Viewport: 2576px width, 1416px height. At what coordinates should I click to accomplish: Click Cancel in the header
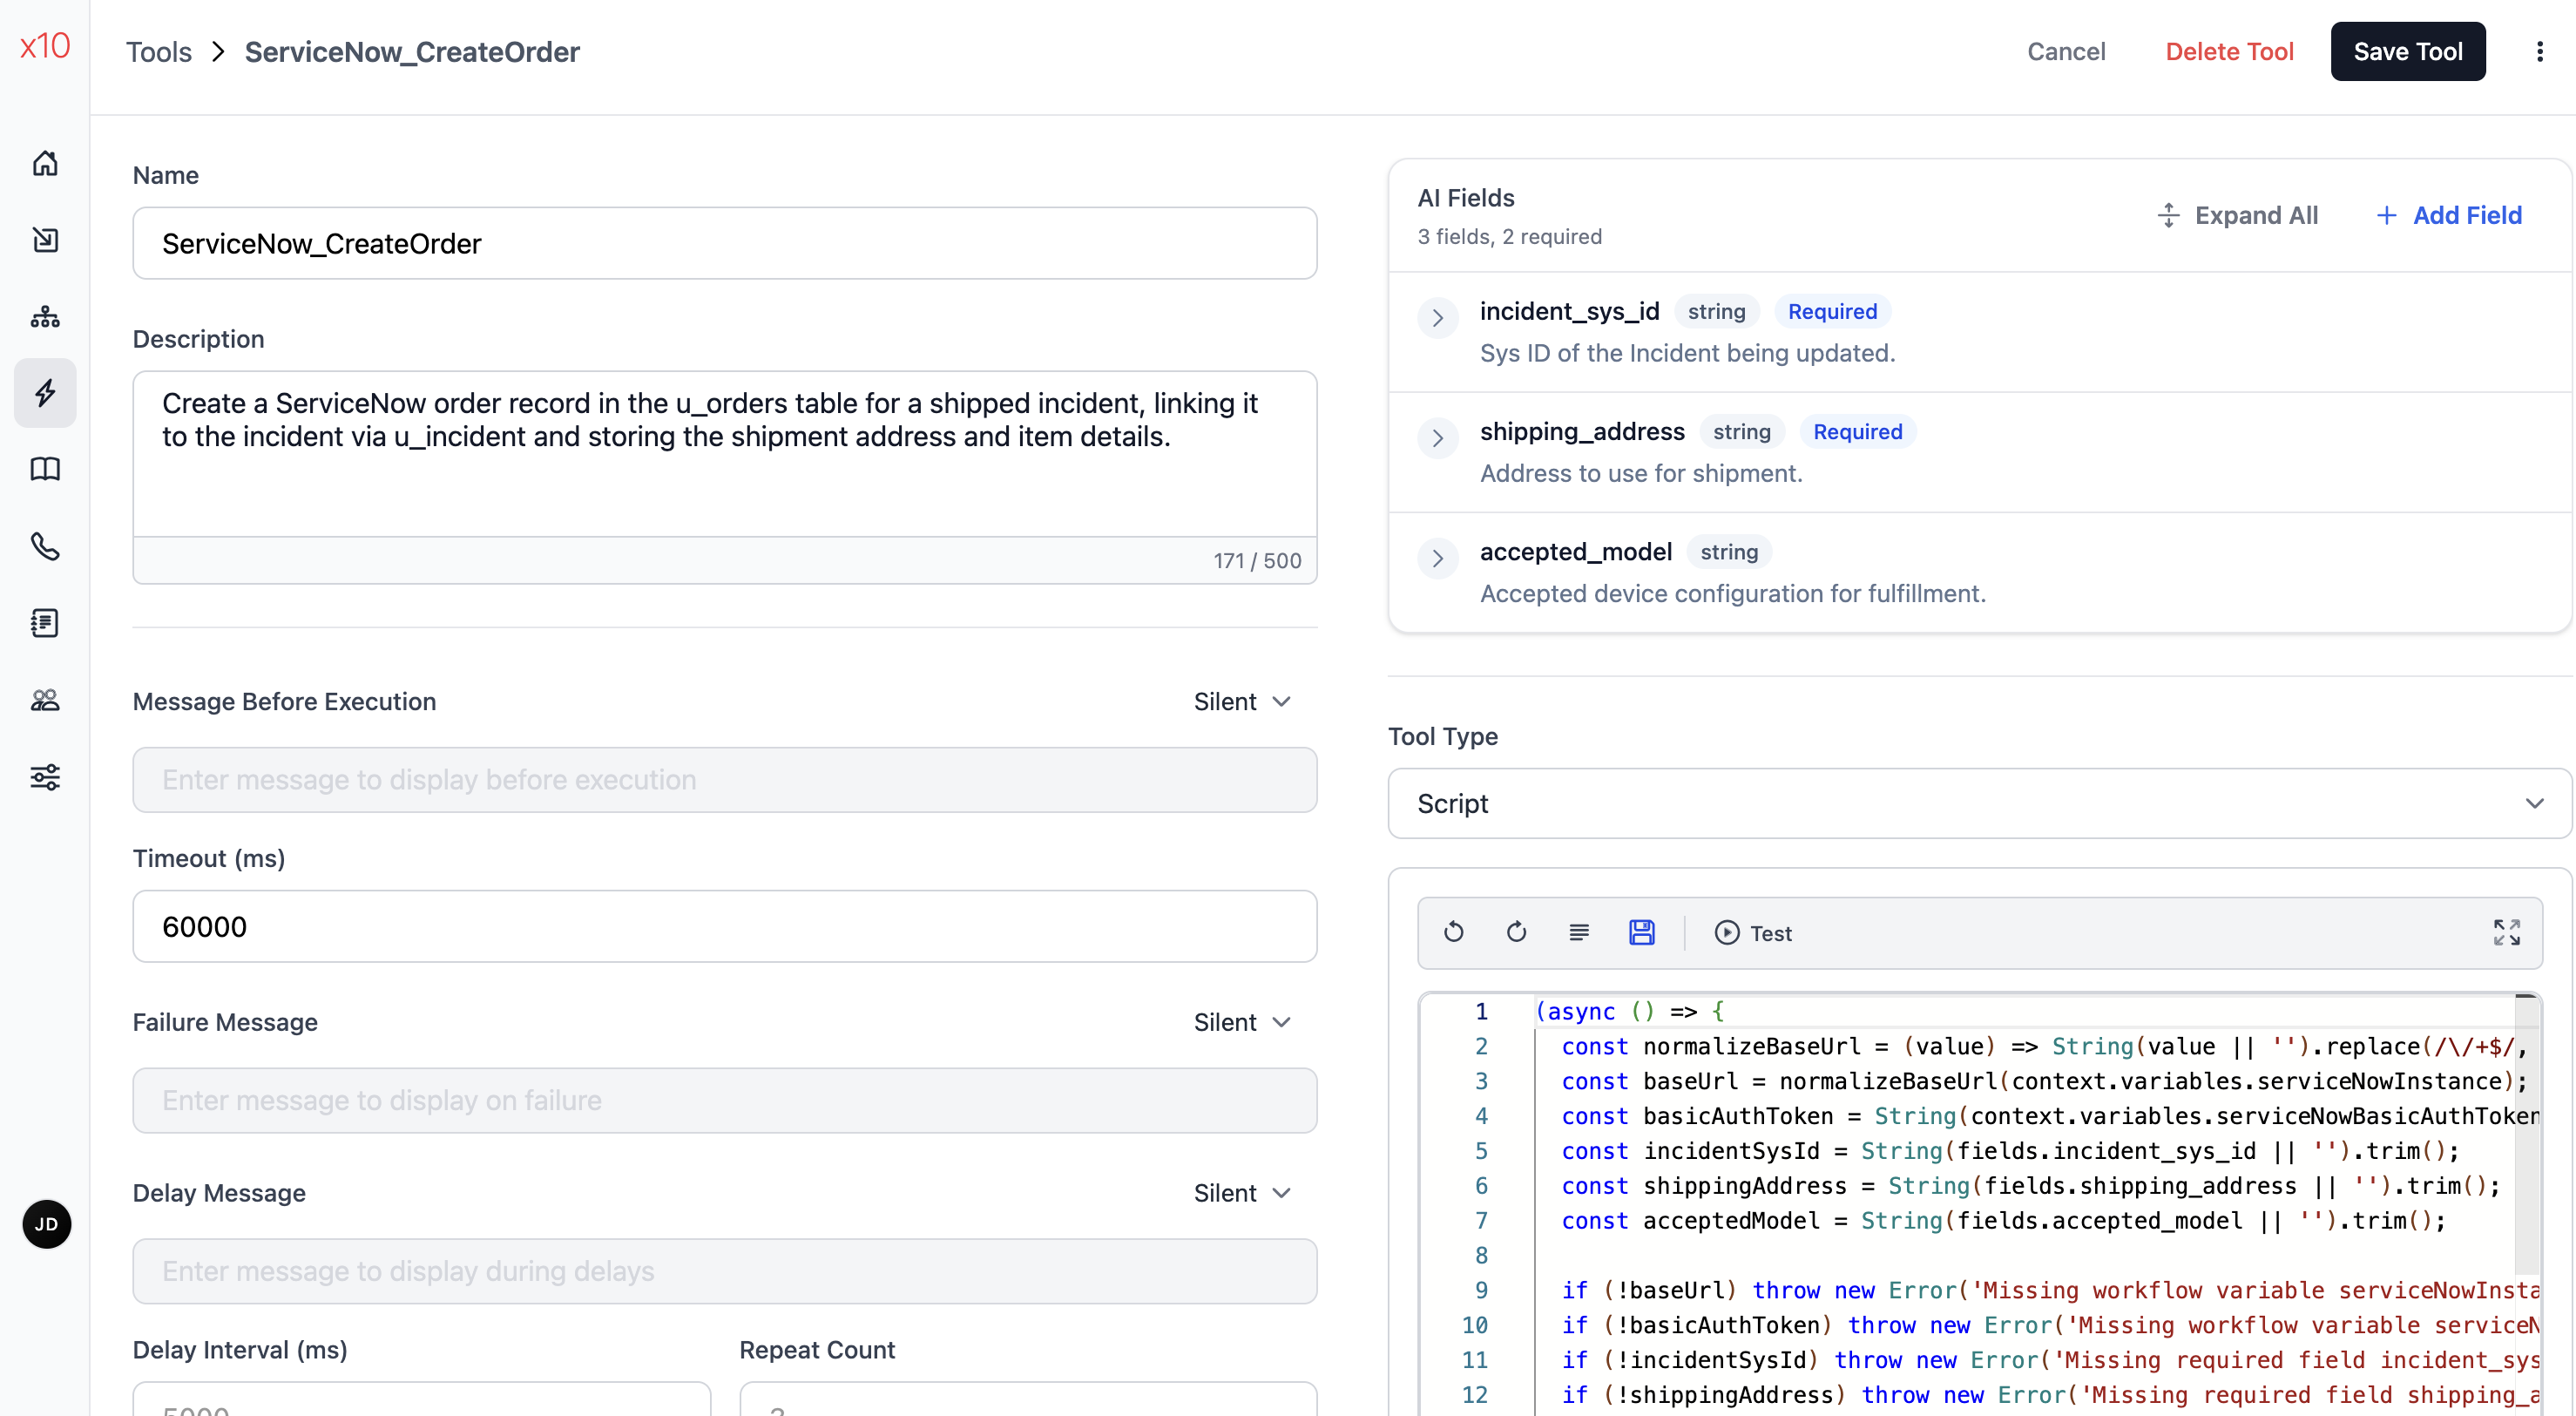2066,52
